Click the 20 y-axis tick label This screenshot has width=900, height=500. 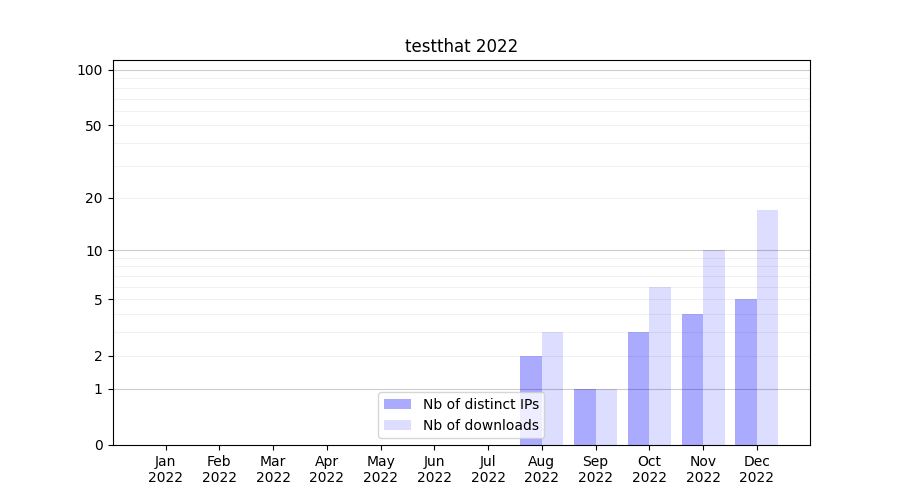94,198
